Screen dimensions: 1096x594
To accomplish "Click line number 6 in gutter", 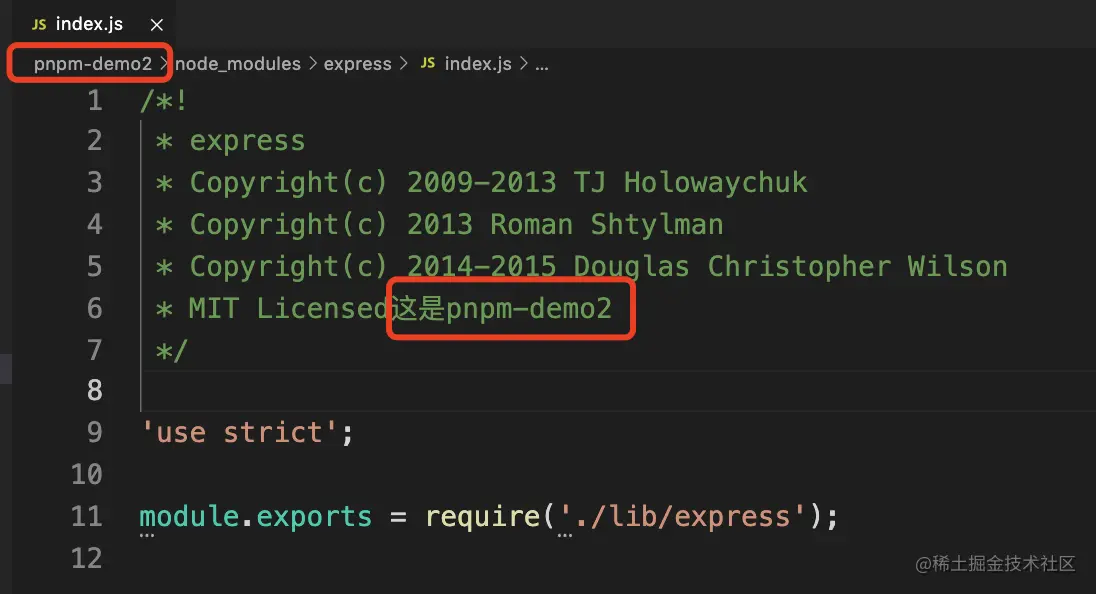I will pos(95,308).
